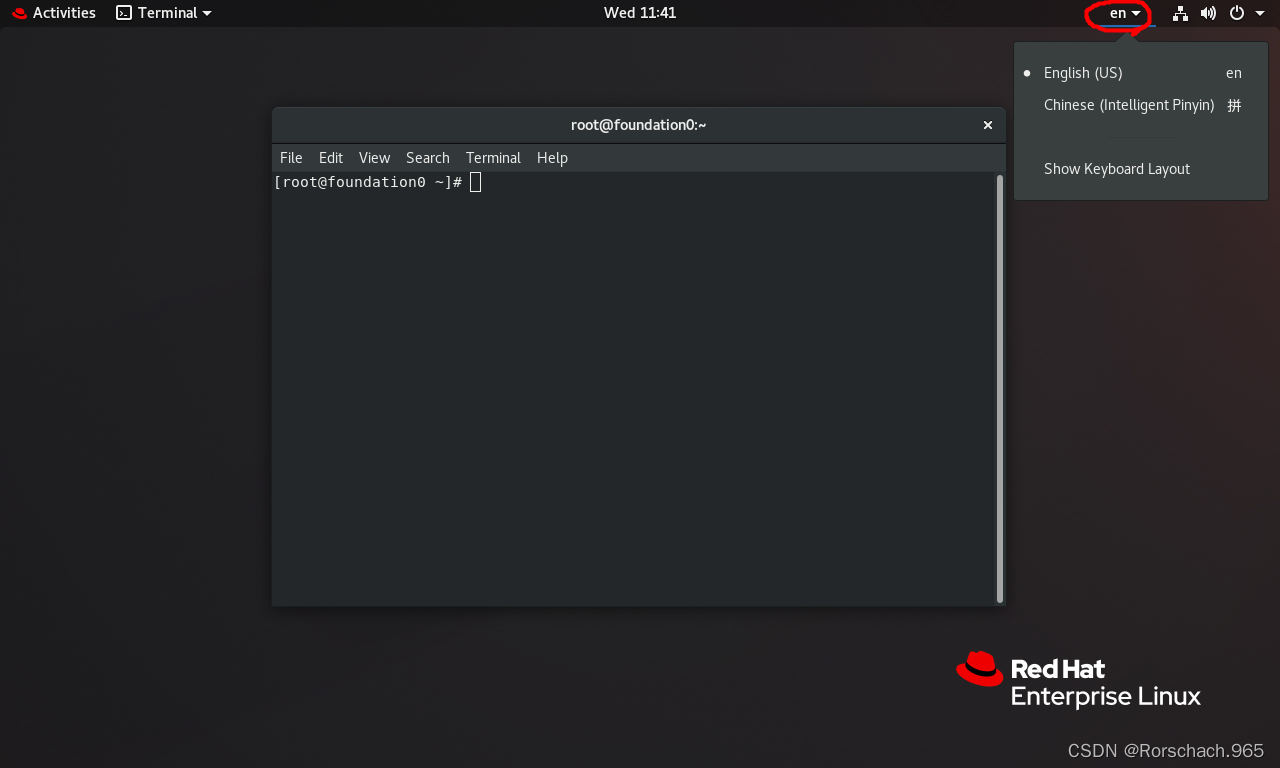
Task: Click the network icon in system tray
Action: point(1179,13)
